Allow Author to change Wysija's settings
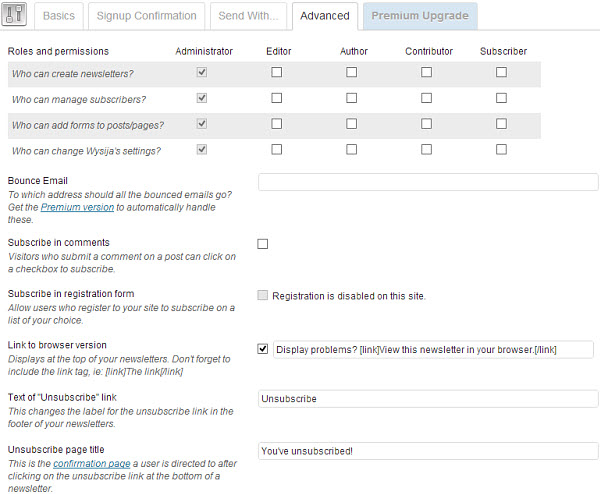This screenshot has height=494, width=600. coord(352,150)
